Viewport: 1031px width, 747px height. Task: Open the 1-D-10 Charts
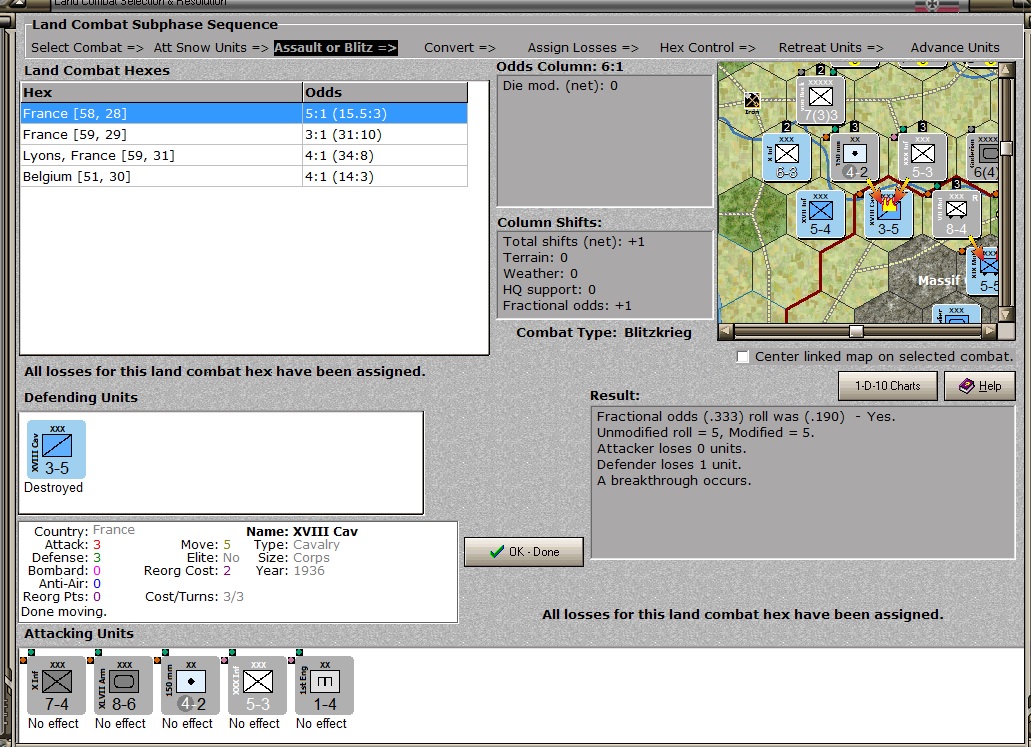(x=888, y=386)
